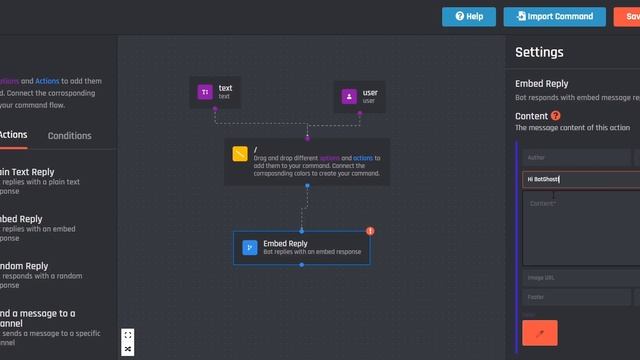
Task: Click the fit view fullscreen icon
Action: point(128,335)
